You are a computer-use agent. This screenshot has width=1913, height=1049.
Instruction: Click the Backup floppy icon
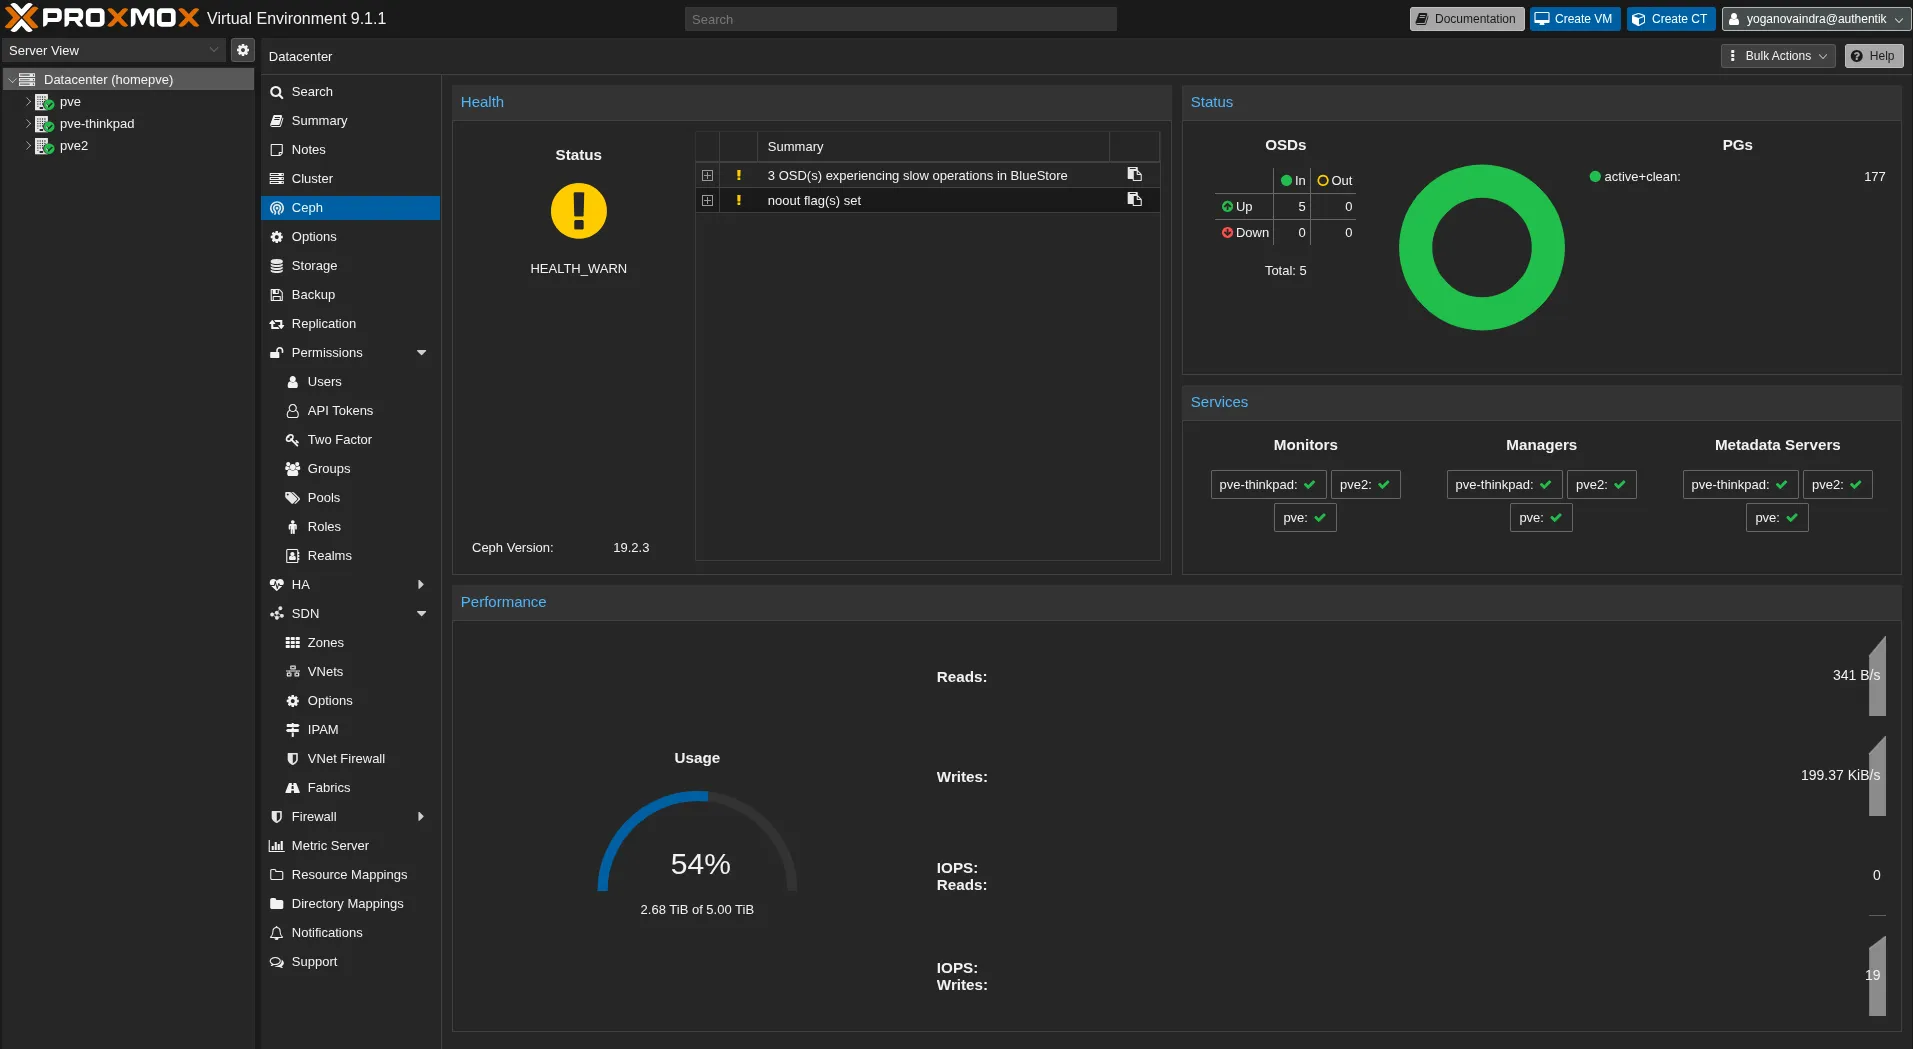(x=277, y=295)
